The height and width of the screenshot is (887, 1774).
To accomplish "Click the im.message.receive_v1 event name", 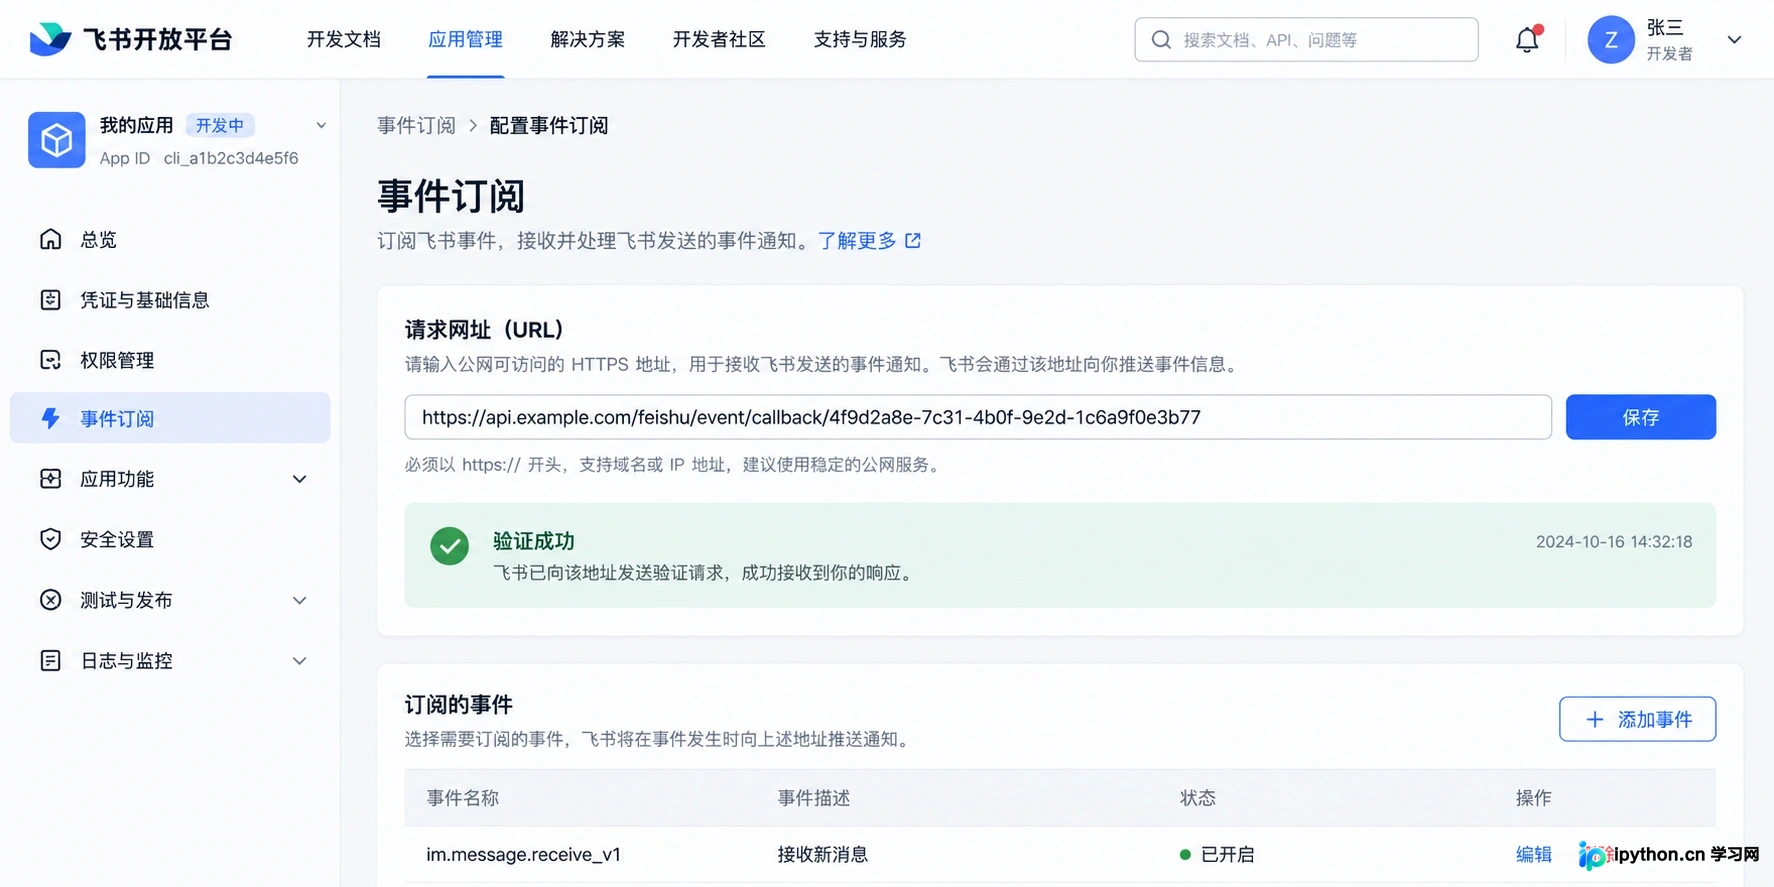I will [524, 854].
